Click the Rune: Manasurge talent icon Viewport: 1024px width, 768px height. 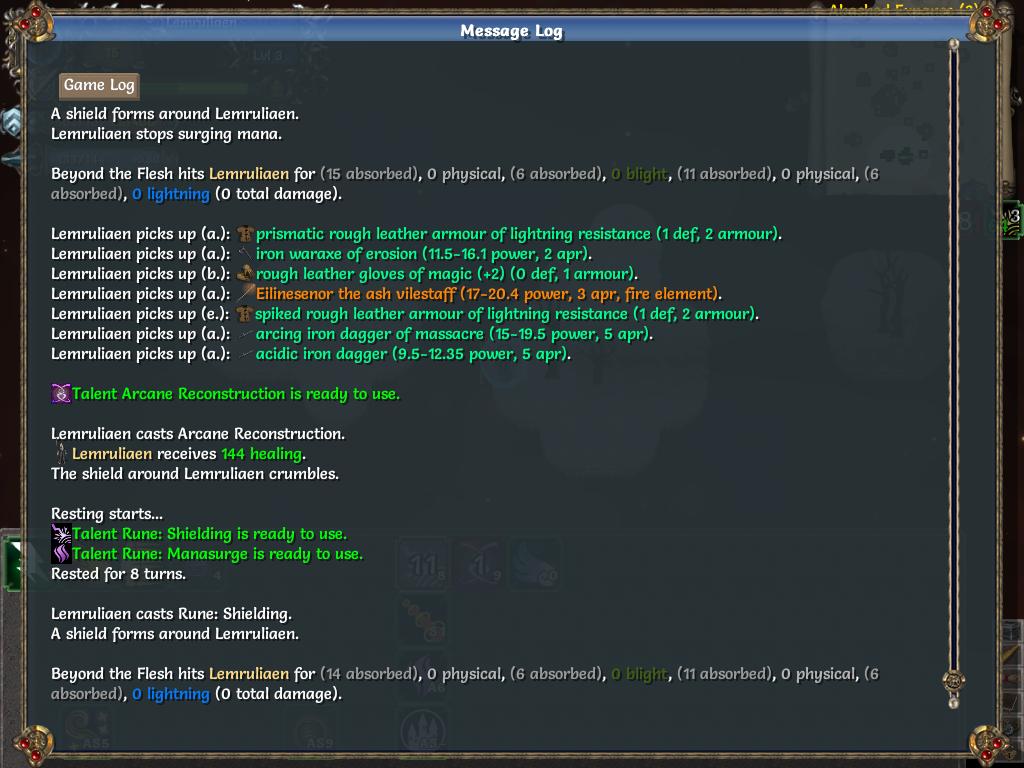61,554
